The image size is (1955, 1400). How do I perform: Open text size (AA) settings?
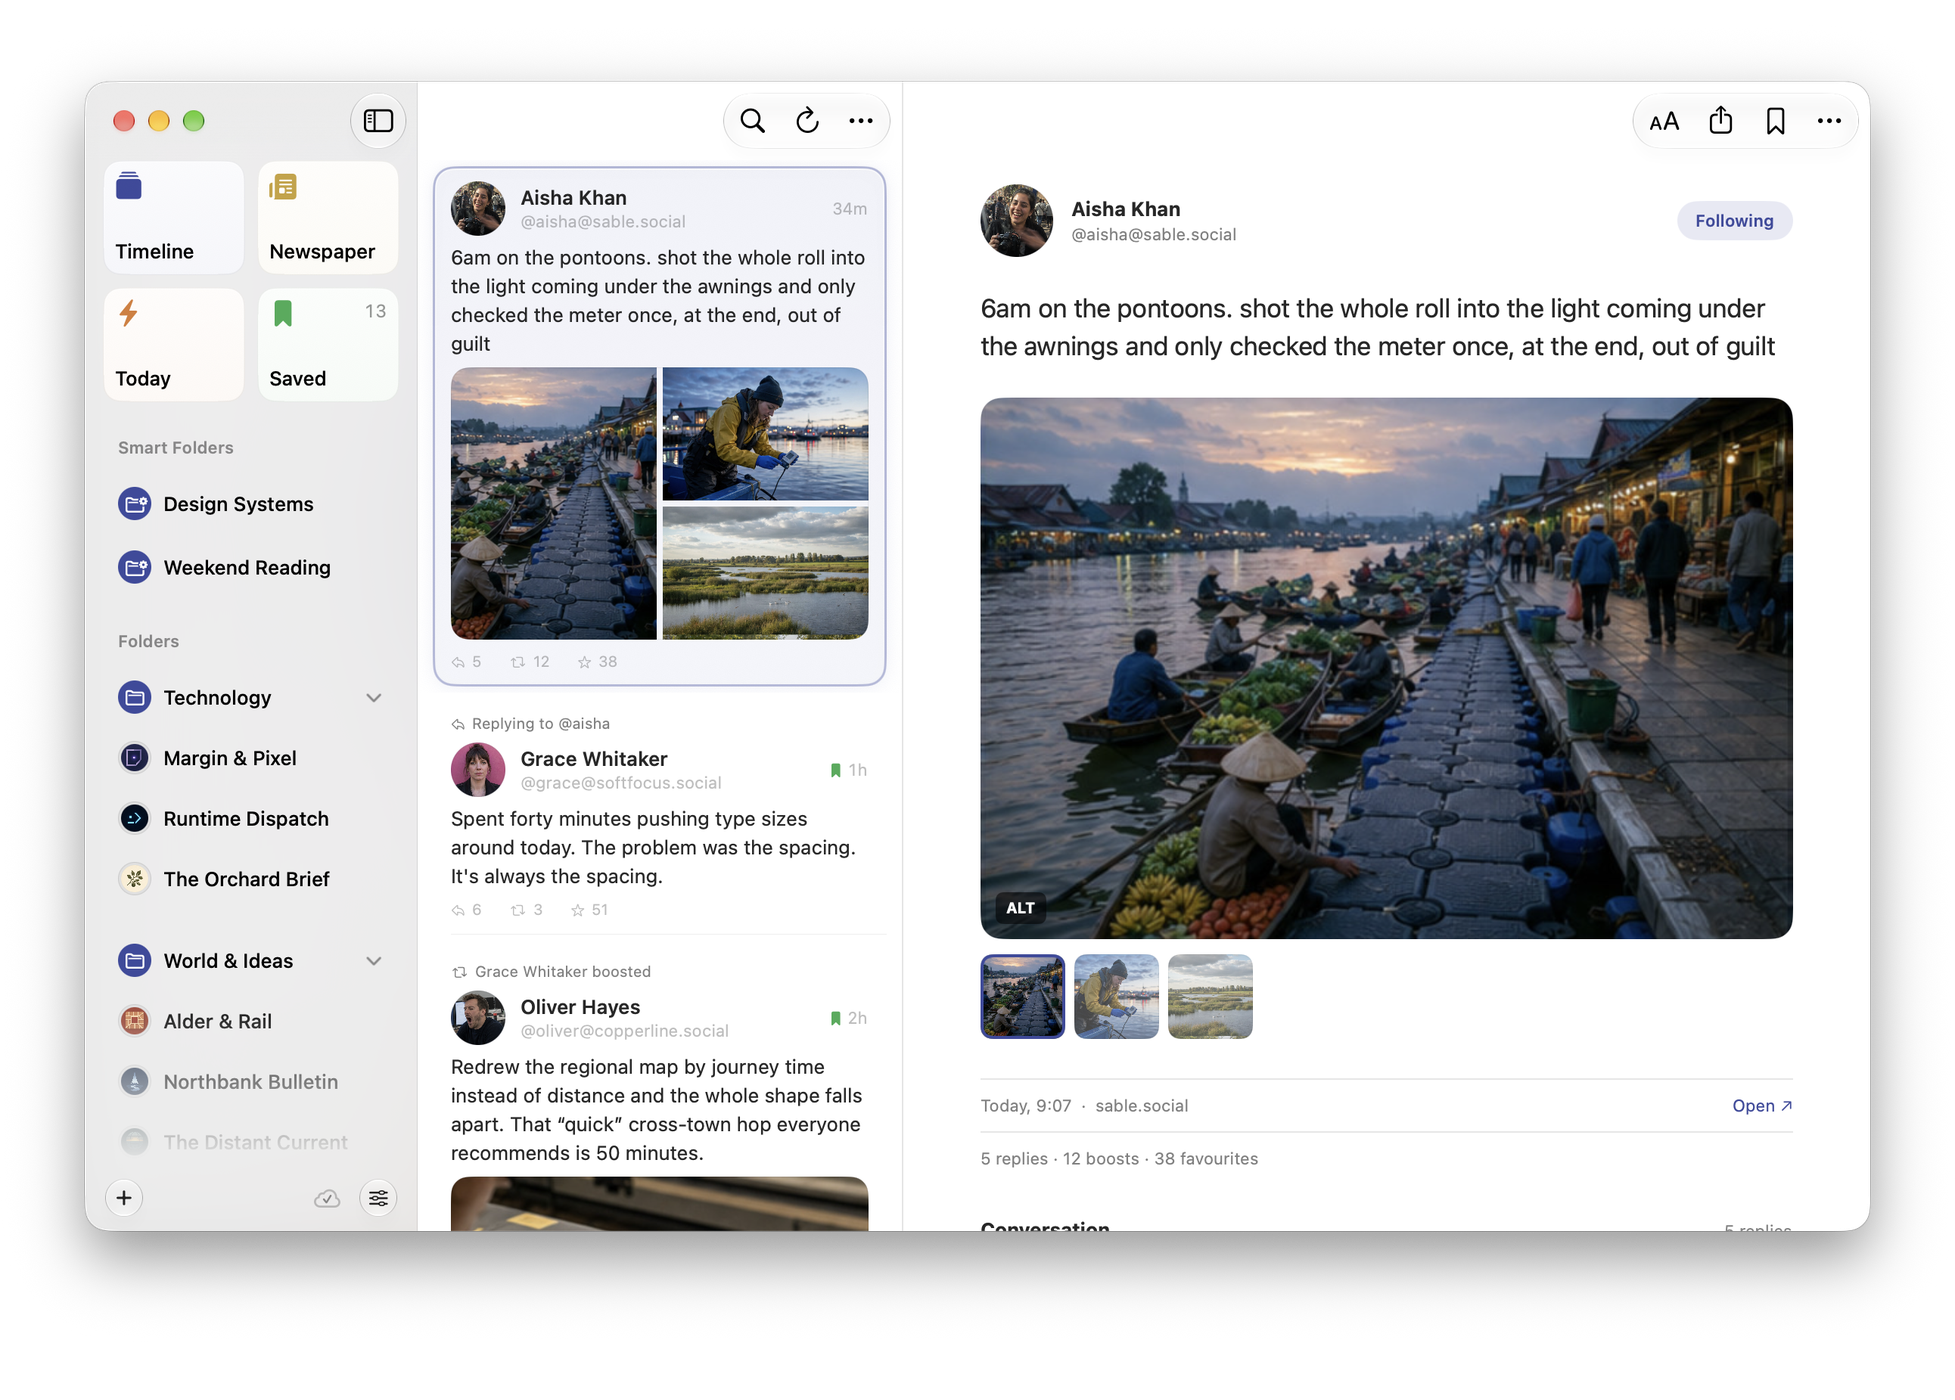click(1664, 121)
